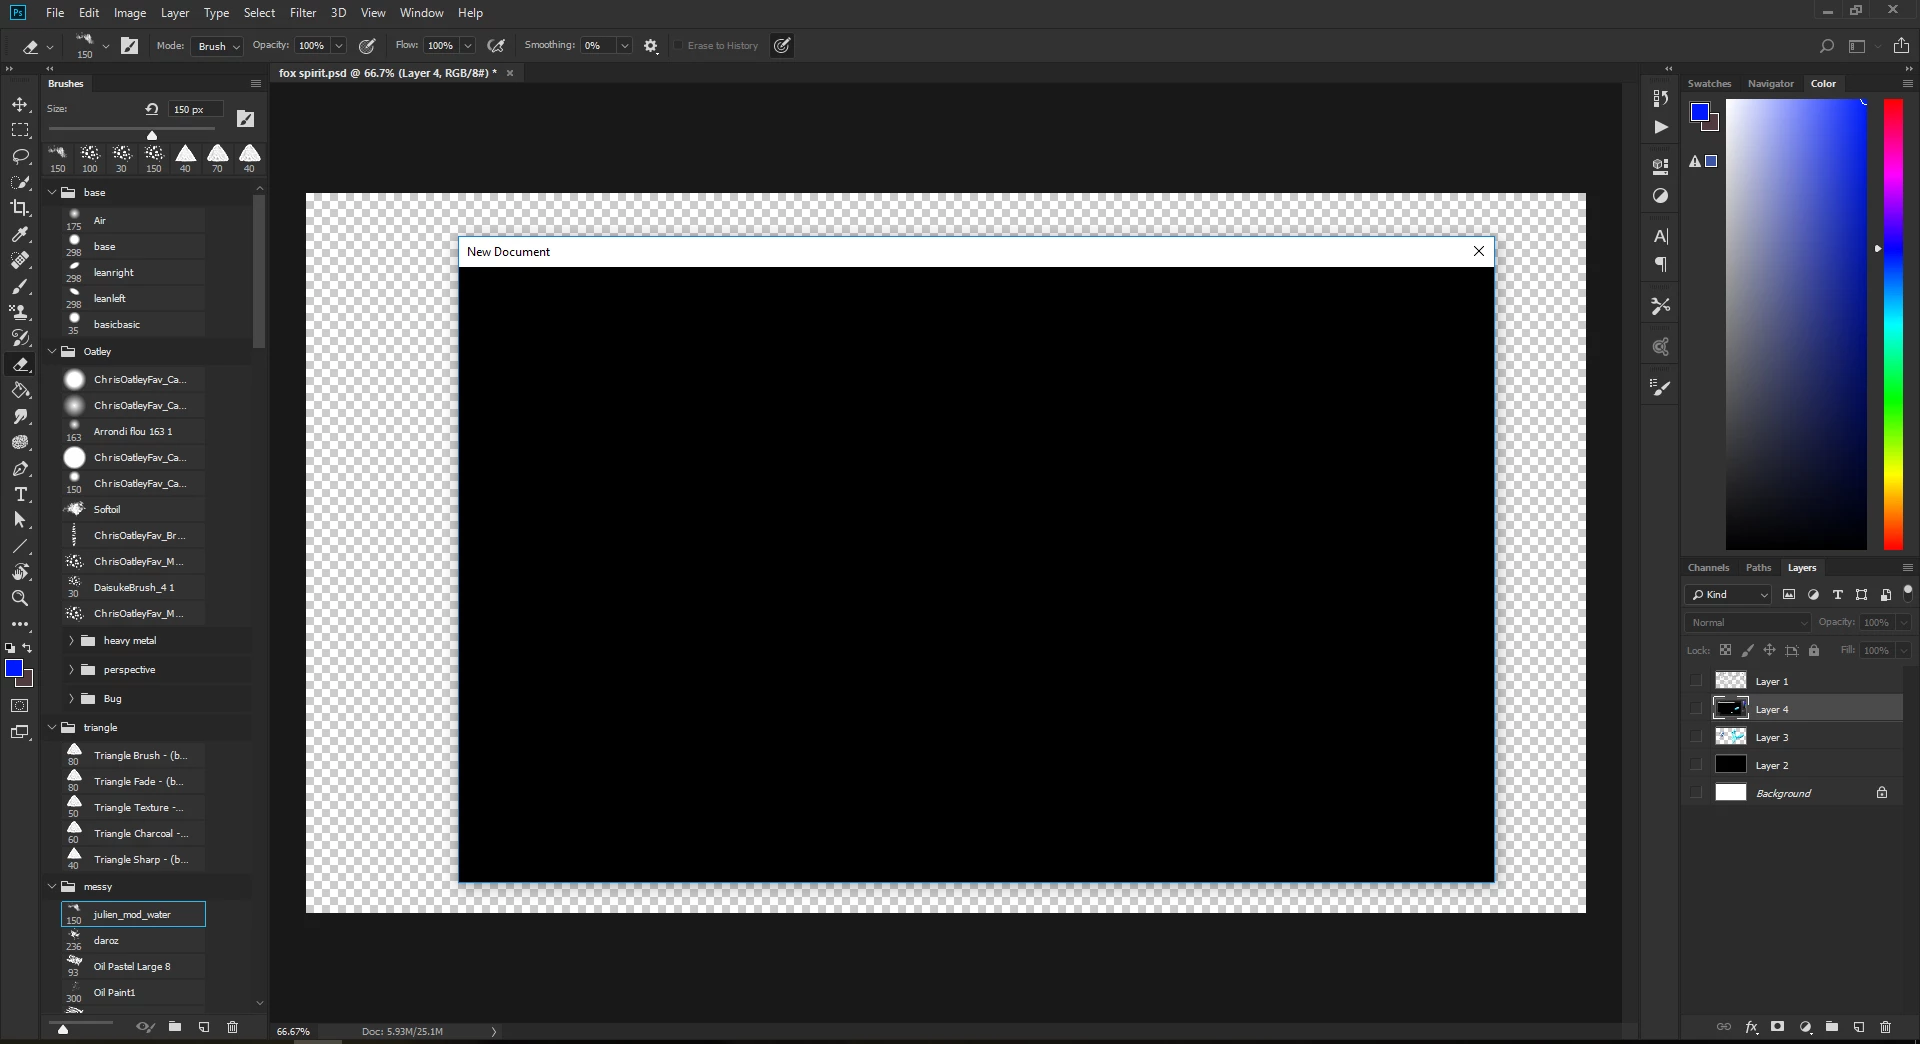The width and height of the screenshot is (1920, 1044).
Task: Select the Eyedropper tool
Action: [20, 234]
